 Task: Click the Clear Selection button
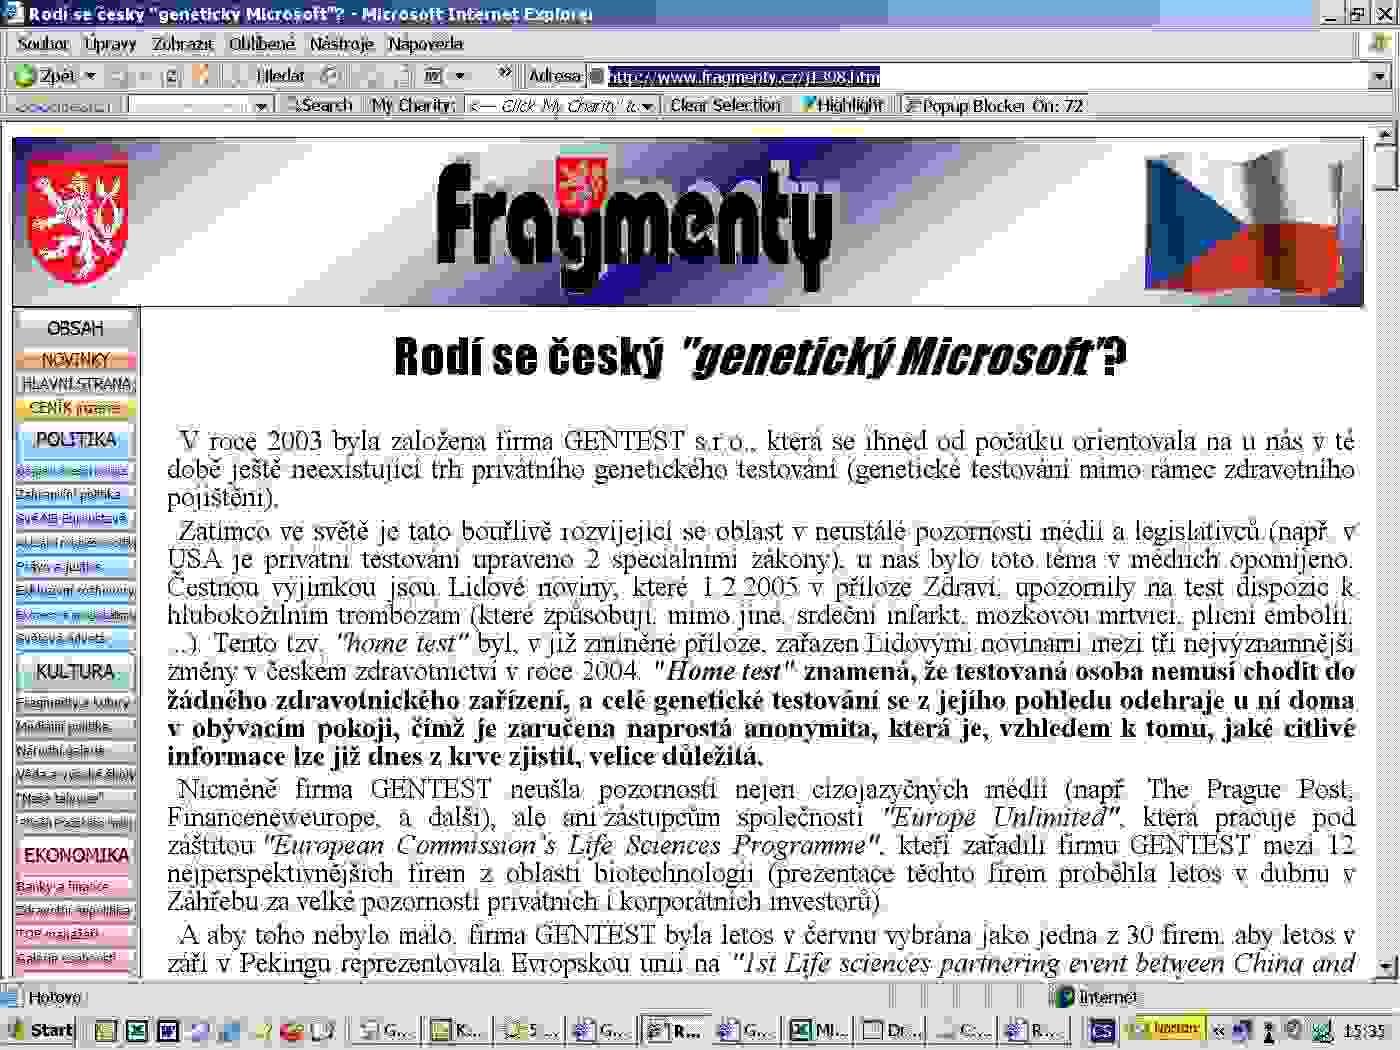click(x=725, y=105)
